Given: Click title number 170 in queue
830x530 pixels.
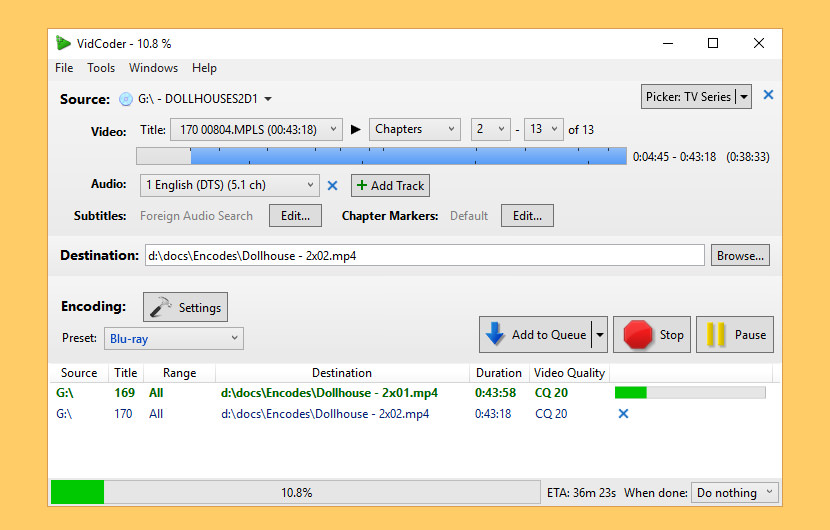Looking at the screenshot, I should (x=123, y=414).
